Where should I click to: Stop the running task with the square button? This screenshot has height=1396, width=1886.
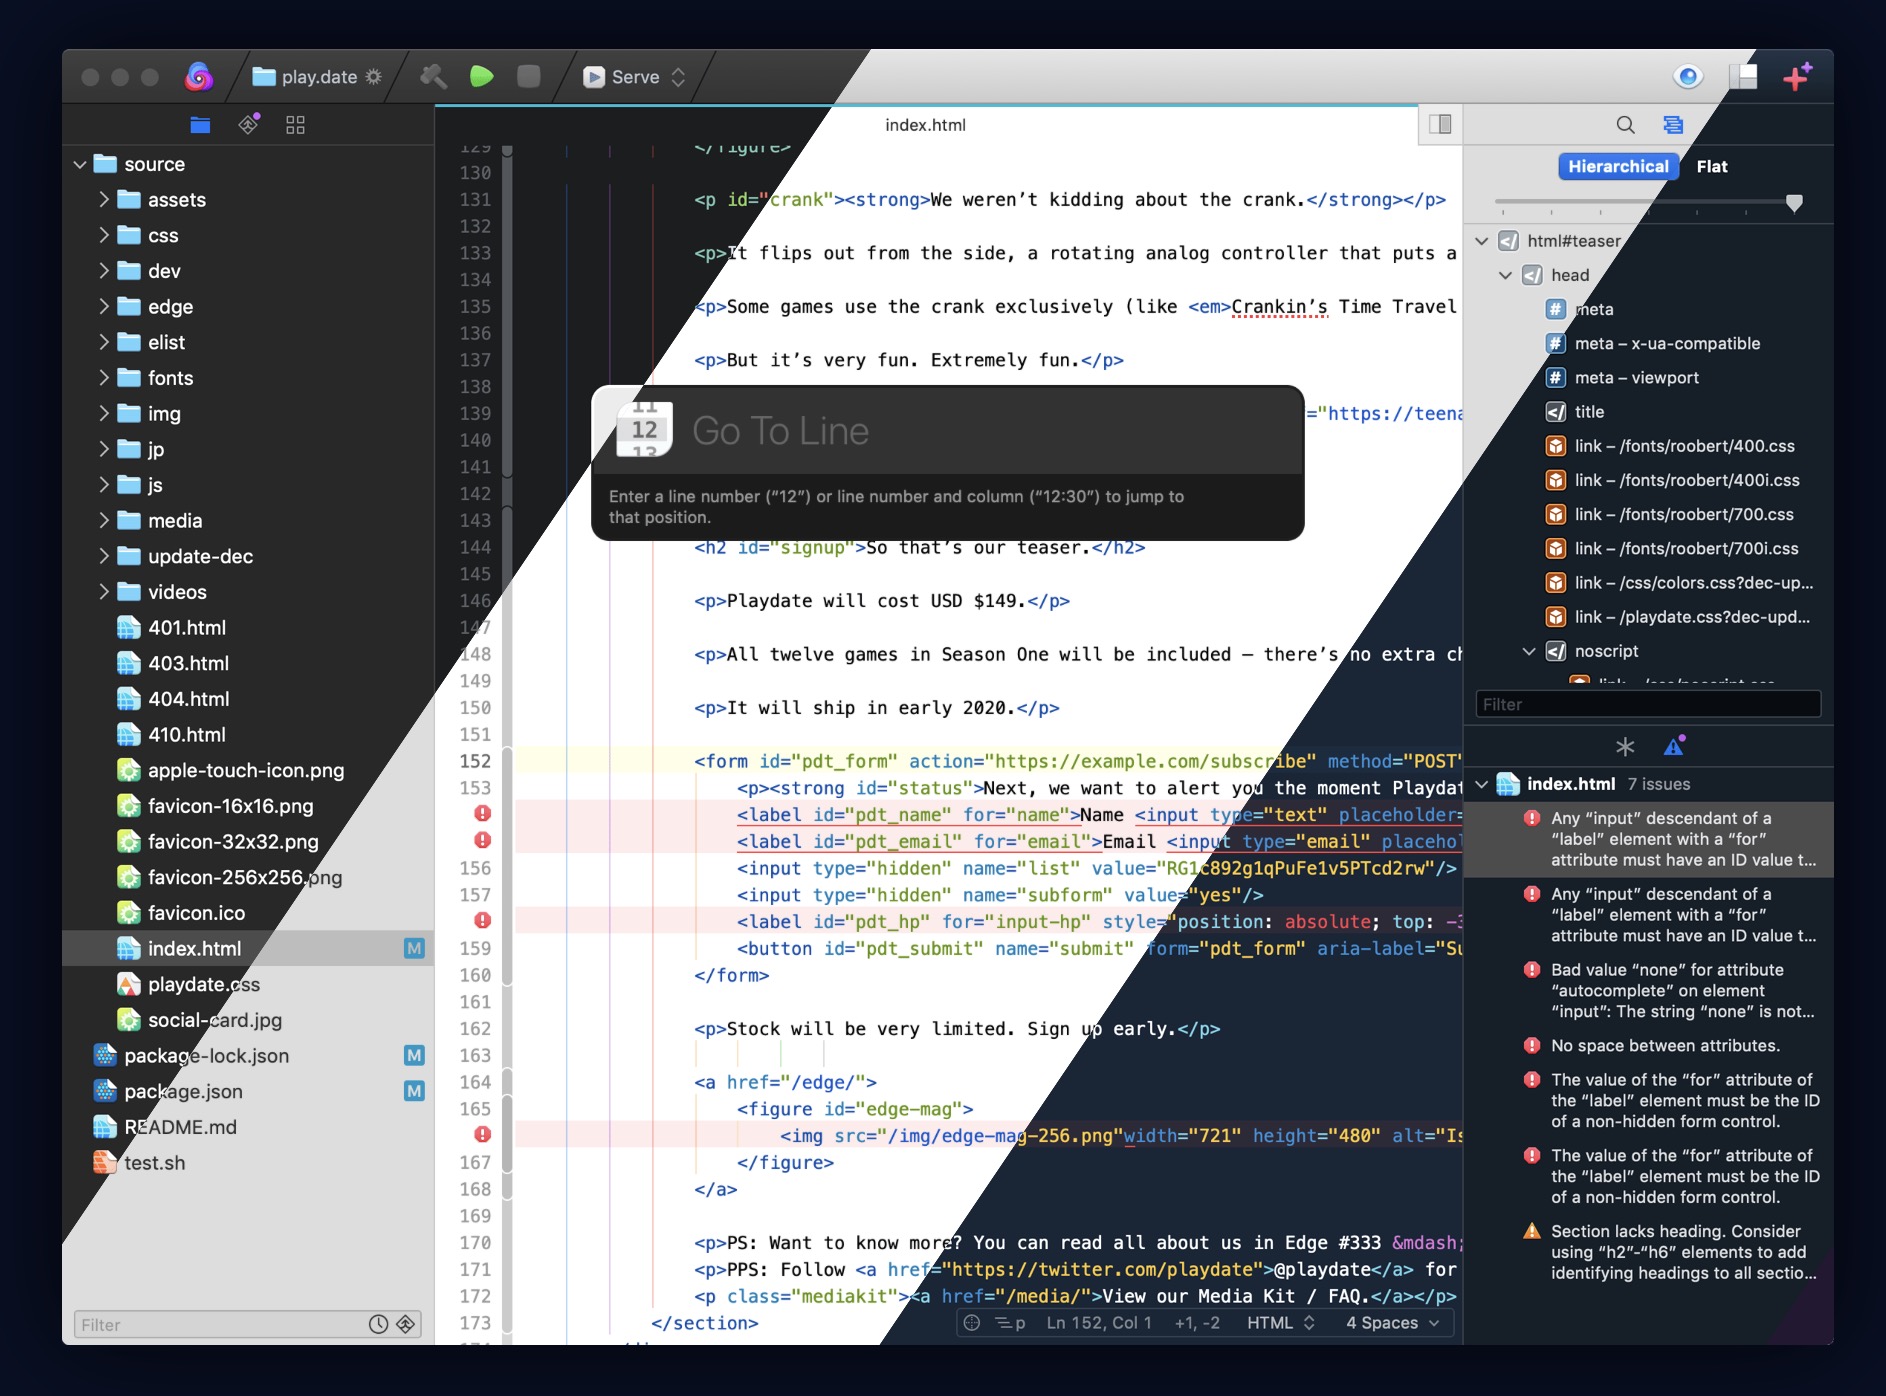click(x=529, y=76)
